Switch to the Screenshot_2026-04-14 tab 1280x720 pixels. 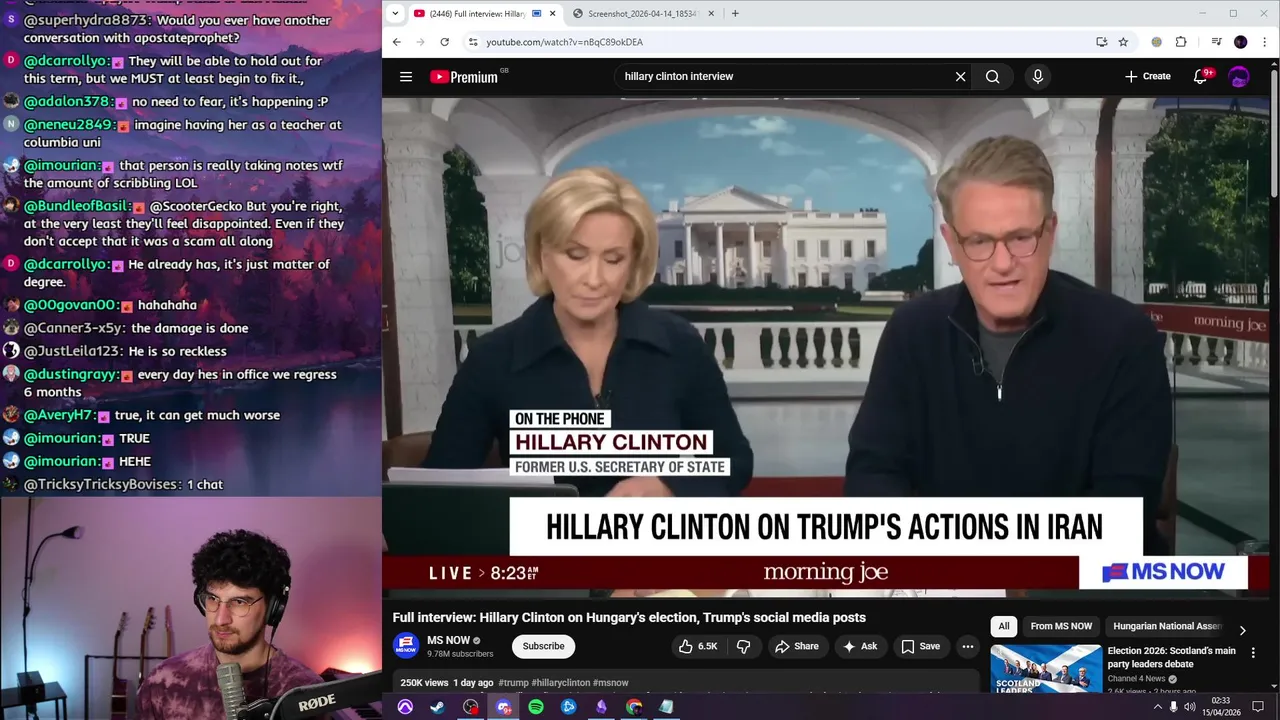coord(642,13)
